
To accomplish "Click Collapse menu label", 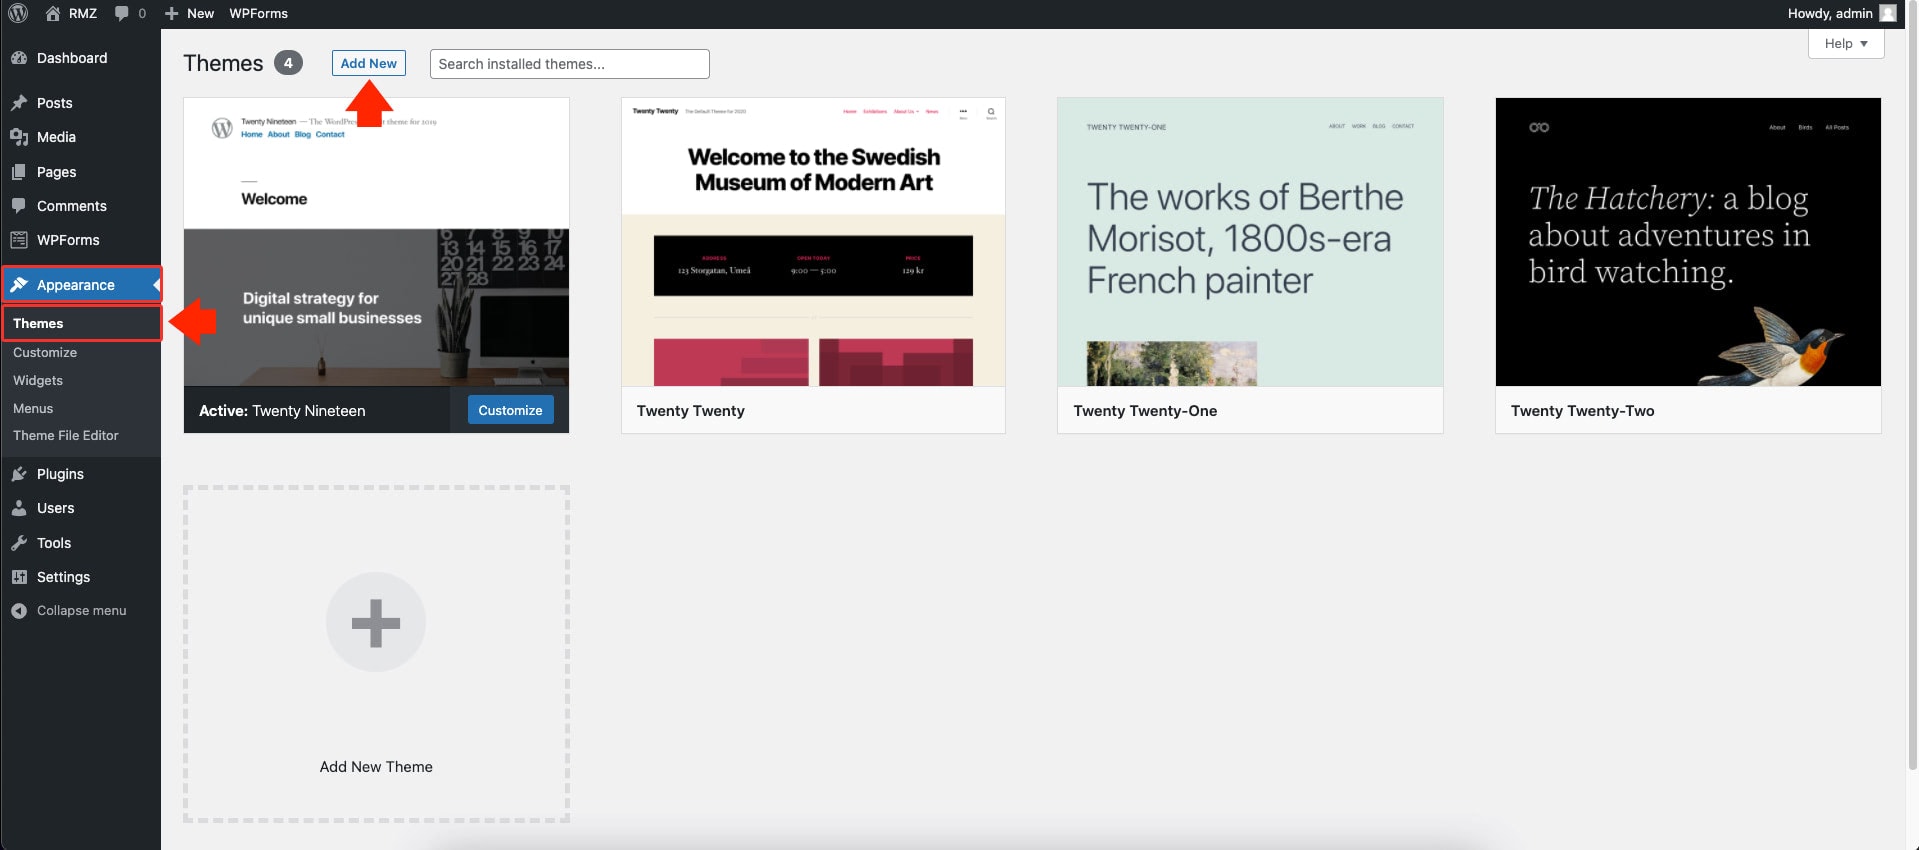I will 81,611.
